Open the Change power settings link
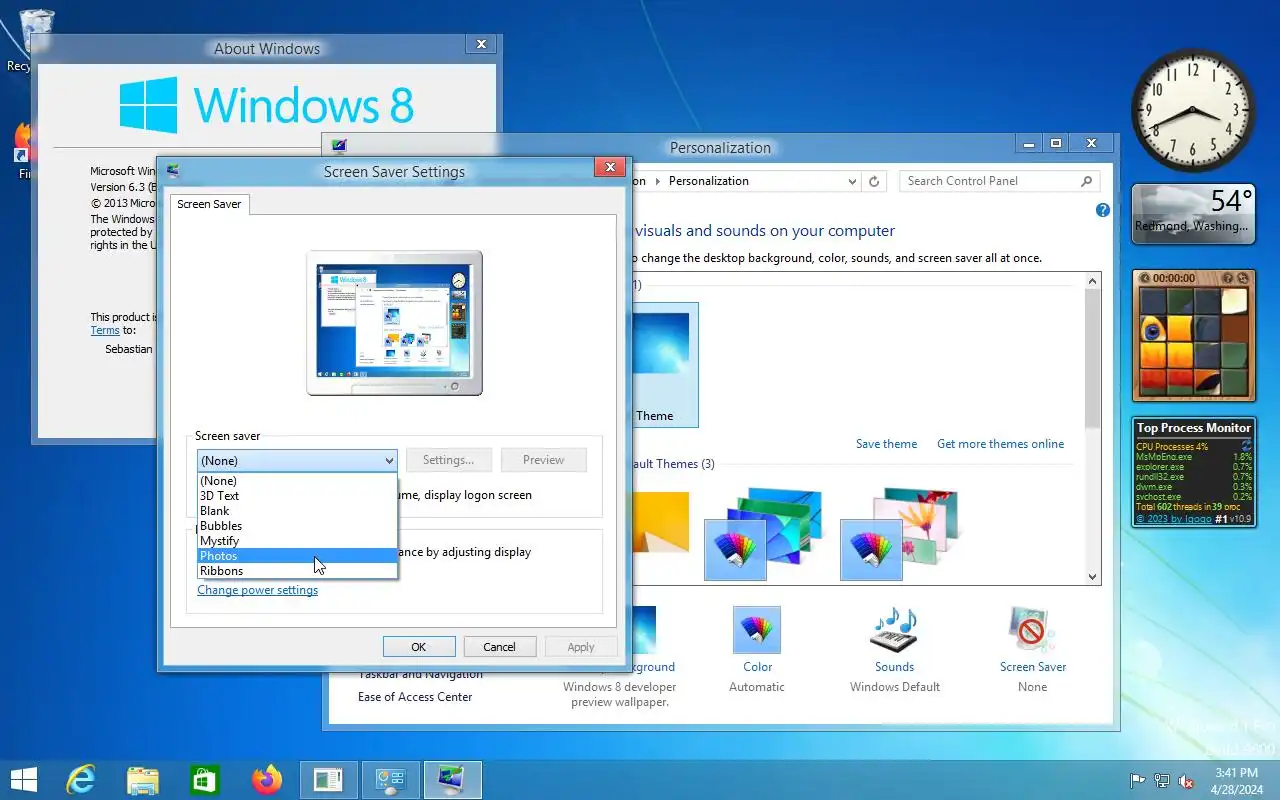 (258, 590)
